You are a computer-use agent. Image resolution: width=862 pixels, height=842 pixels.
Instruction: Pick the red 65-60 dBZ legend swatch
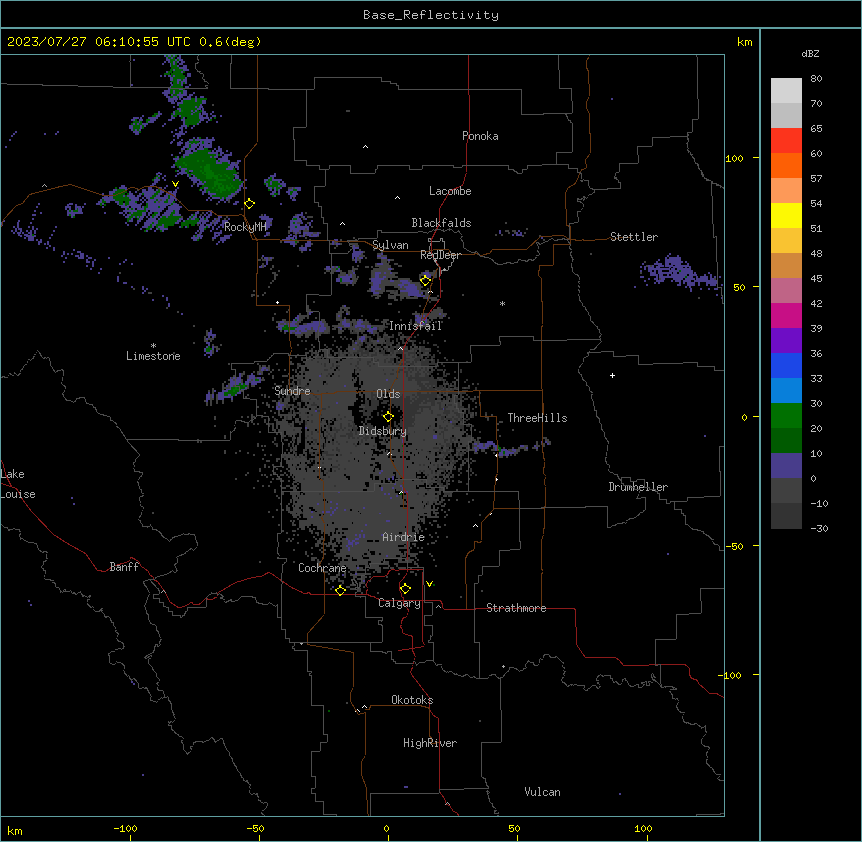pos(786,141)
